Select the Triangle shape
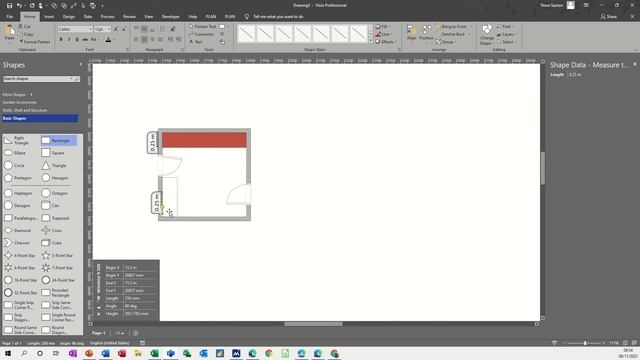The image size is (640, 360). tap(54, 166)
